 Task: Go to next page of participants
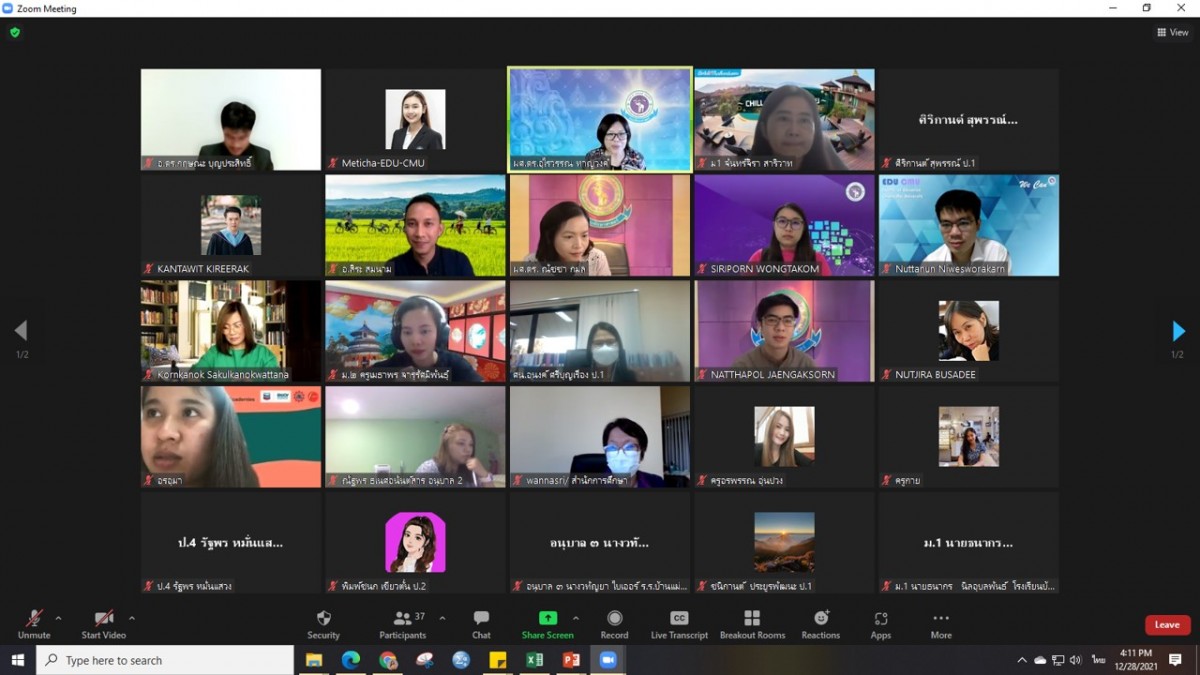[1178, 331]
